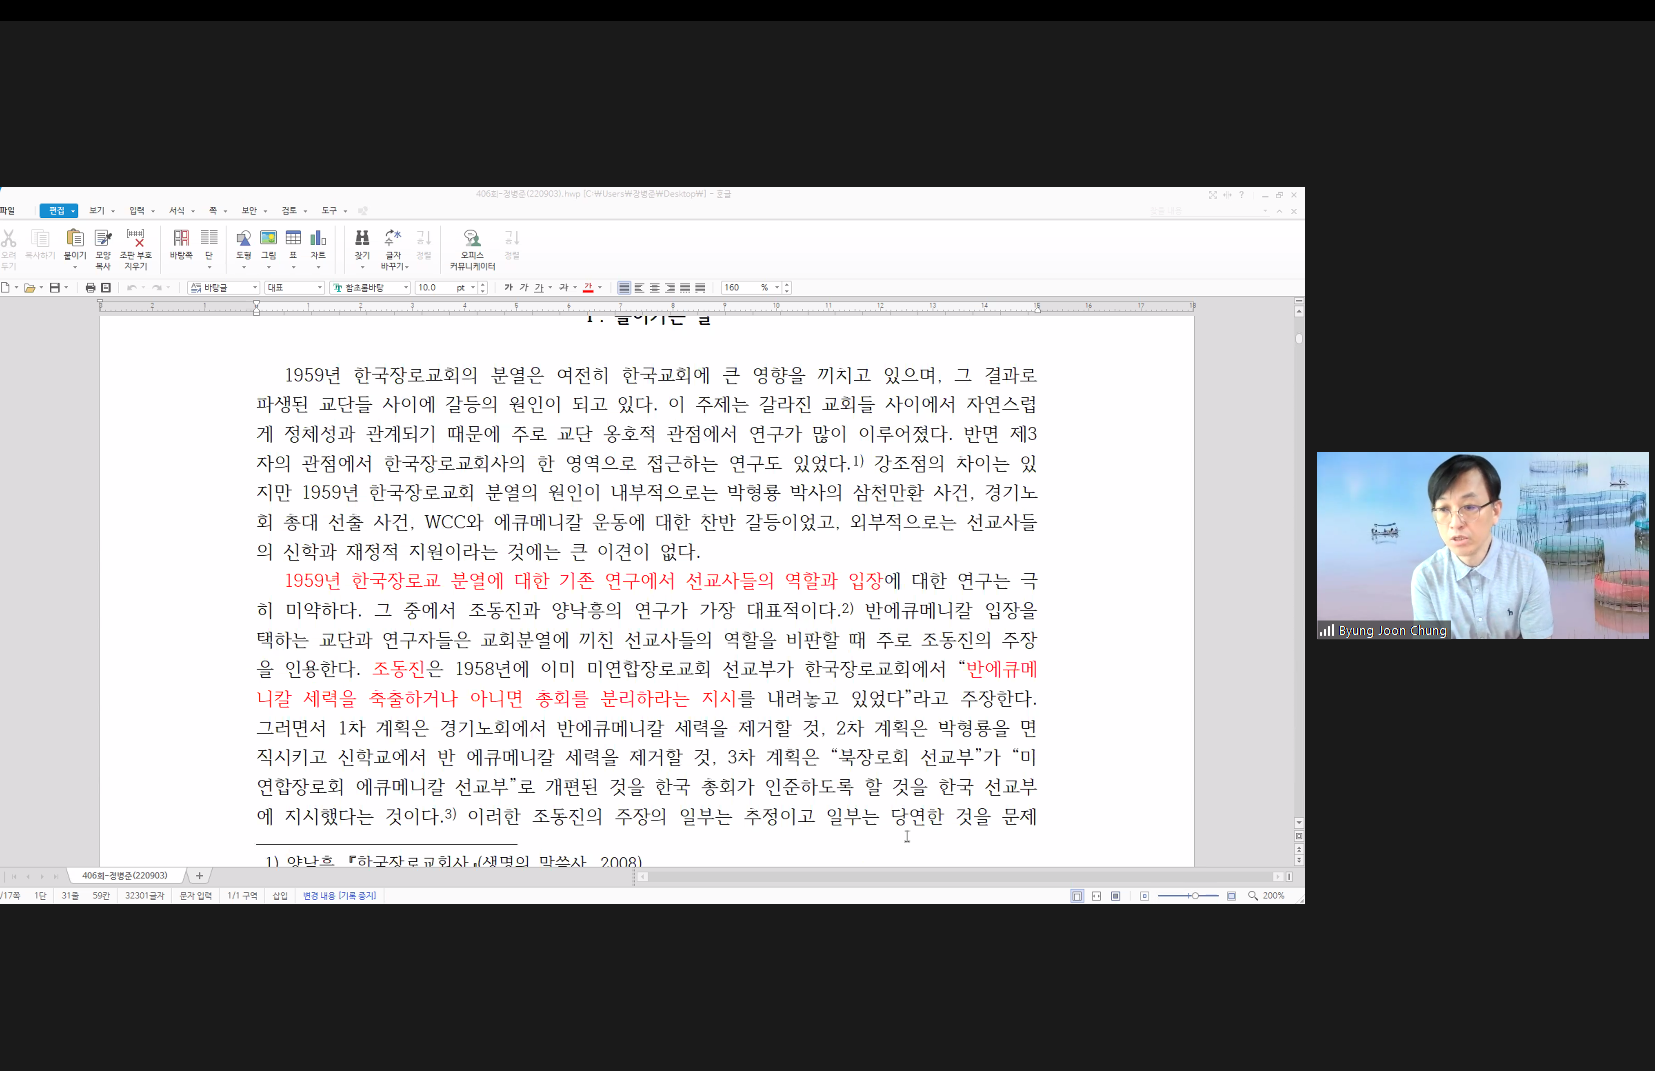This screenshot has width=1655, height=1071.
Task: Open the 도구 menu
Action: pyautogui.click(x=329, y=211)
